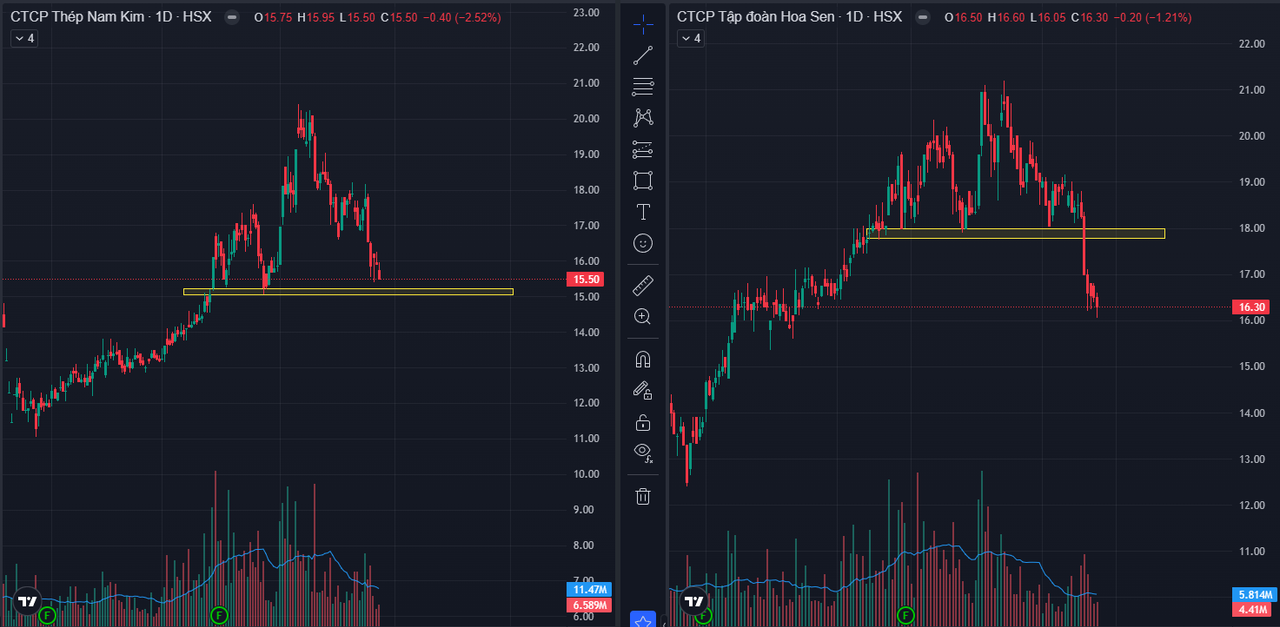The height and width of the screenshot is (627, 1280).
Task: Click the 5.814M volume MA label
Action: pos(1255,594)
